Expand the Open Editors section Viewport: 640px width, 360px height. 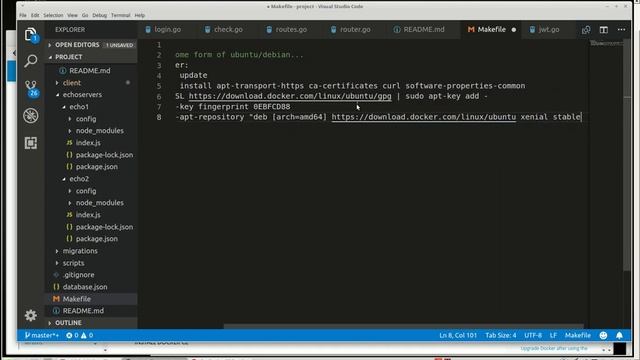pos(91,45)
